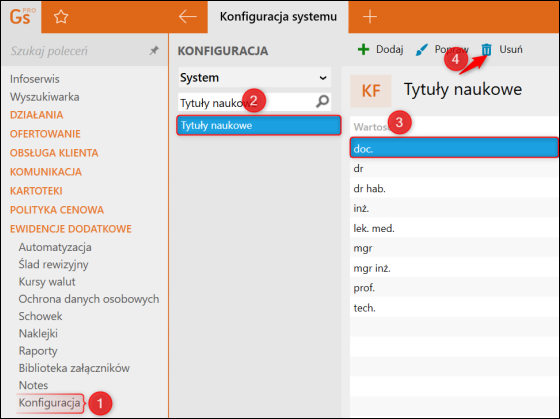Click the Gs PRO logo icon
The image size is (560, 419).
pyautogui.click(x=22, y=17)
